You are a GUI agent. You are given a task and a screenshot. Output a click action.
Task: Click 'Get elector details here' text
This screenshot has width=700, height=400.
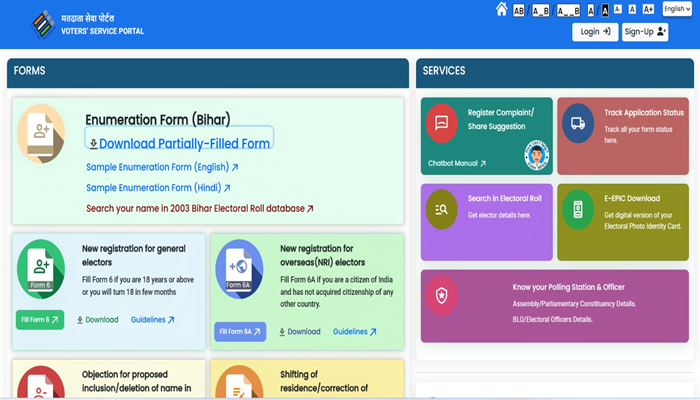(x=500, y=215)
